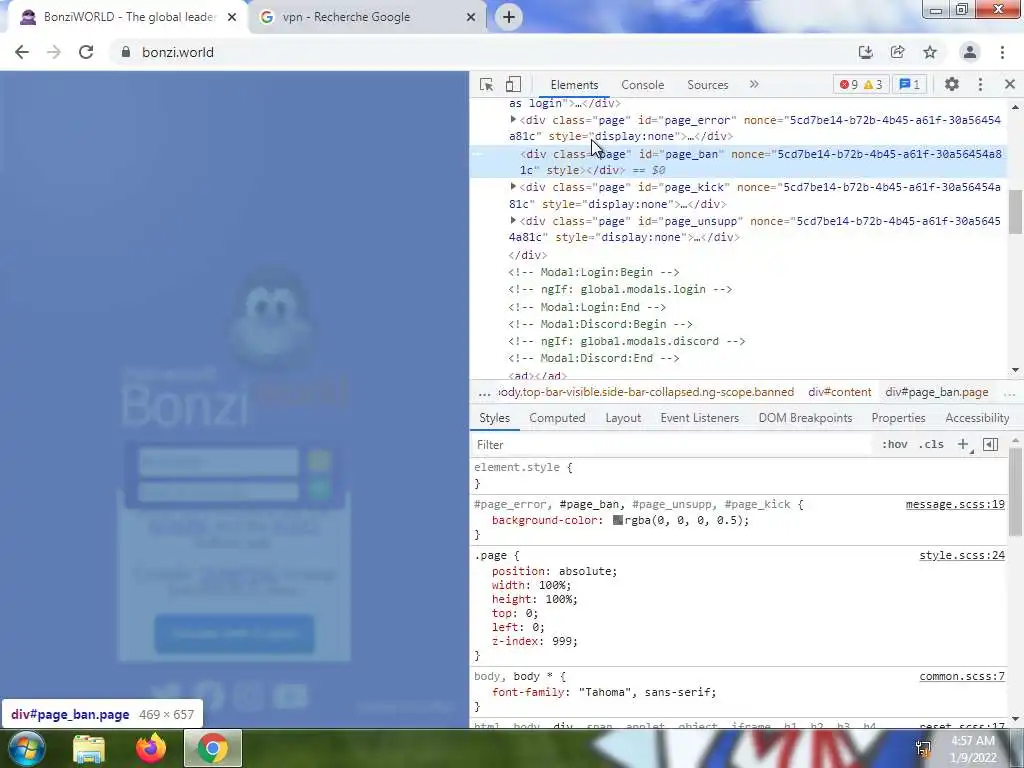Toggle the :hov element state panel
1024x768 pixels.
point(894,445)
